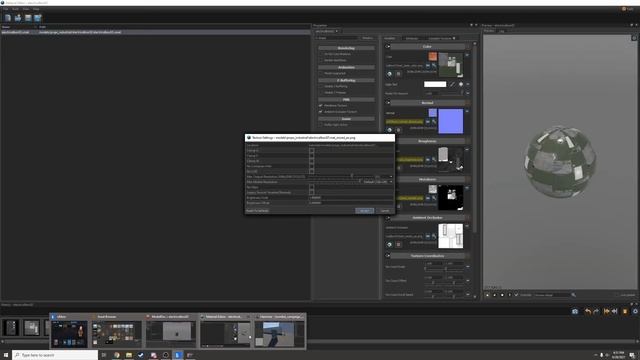Click the Open material toolbar icon
The width and height of the screenshot is (640, 360).
(18, 18)
